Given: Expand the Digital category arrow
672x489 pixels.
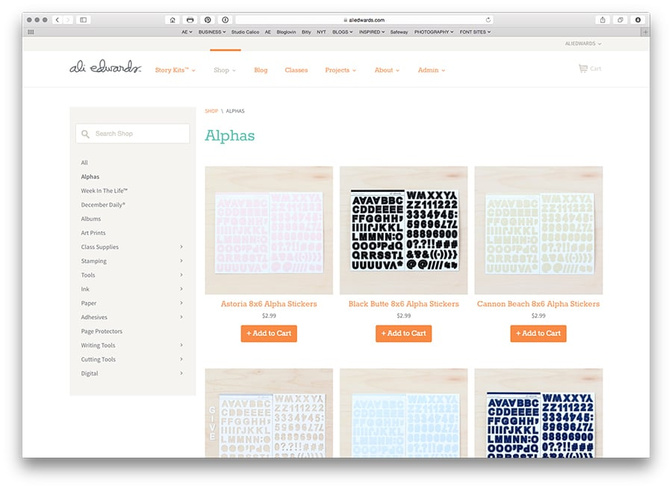Looking at the screenshot, I should (181, 373).
